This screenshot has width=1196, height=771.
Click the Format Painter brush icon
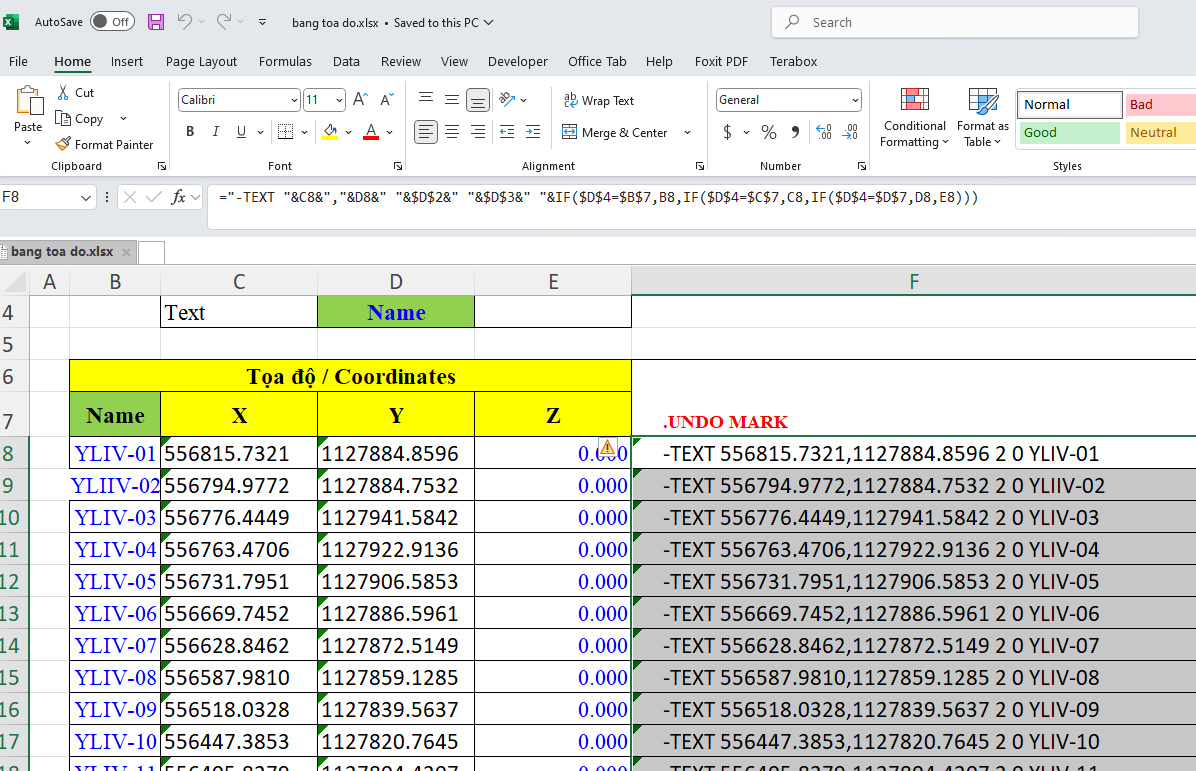click(x=63, y=144)
